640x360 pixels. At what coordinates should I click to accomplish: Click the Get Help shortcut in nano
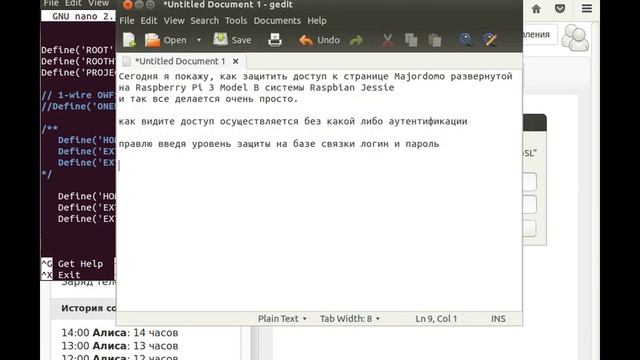pos(72,264)
